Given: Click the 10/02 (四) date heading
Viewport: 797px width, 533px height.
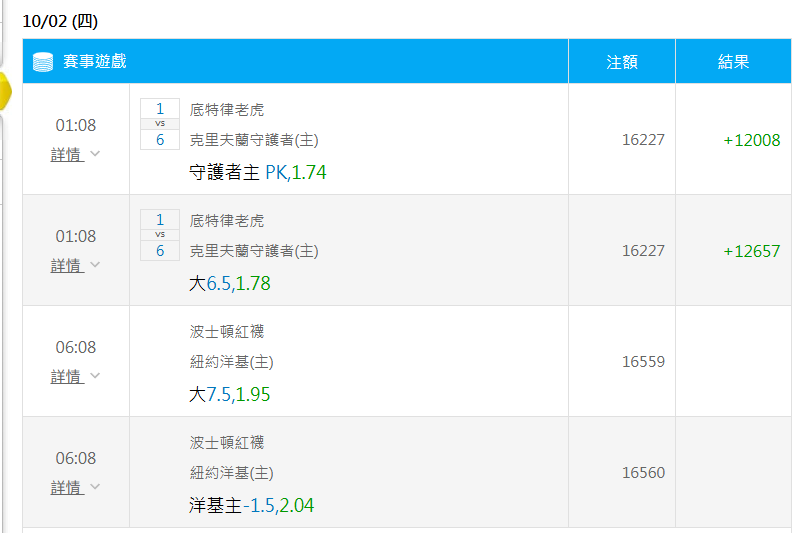Looking at the screenshot, I should (61, 21).
